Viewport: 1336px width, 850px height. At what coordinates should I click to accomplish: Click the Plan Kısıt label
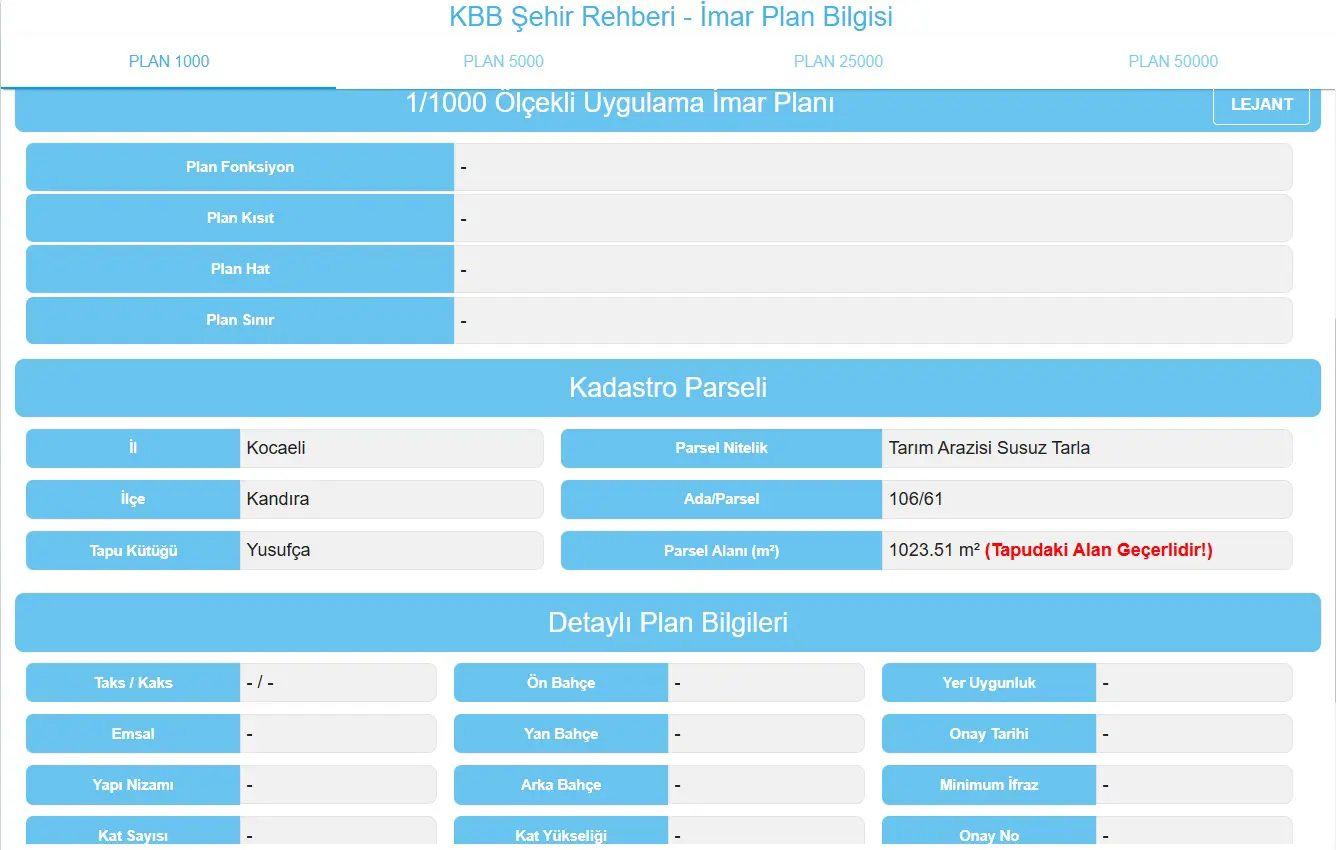point(240,218)
